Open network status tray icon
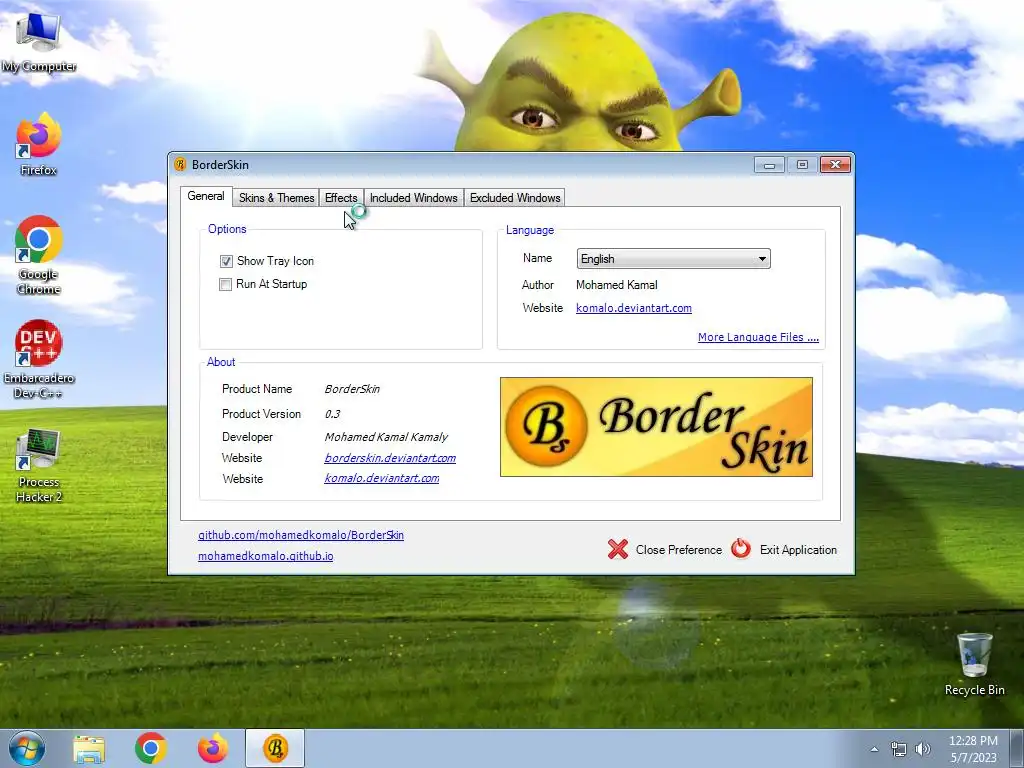1024x768 pixels. [899, 749]
